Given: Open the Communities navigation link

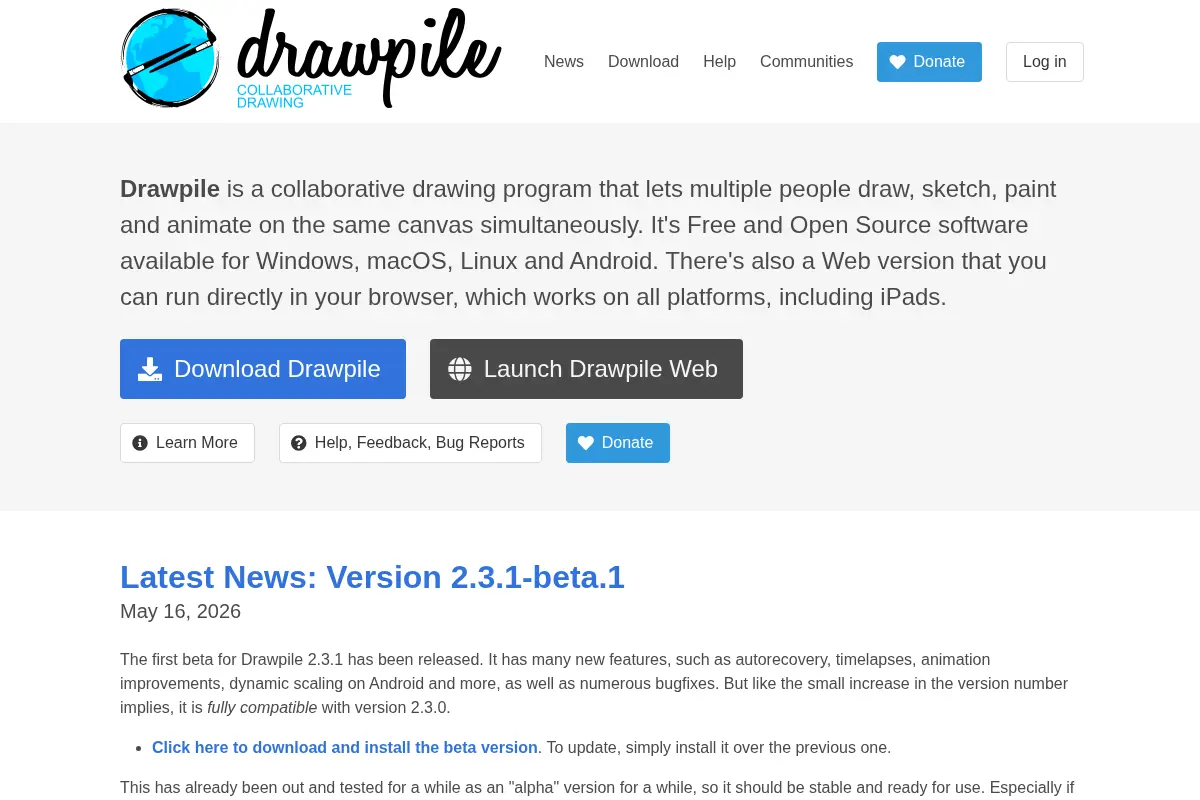Looking at the screenshot, I should pyautogui.click(x=806, y=62).
